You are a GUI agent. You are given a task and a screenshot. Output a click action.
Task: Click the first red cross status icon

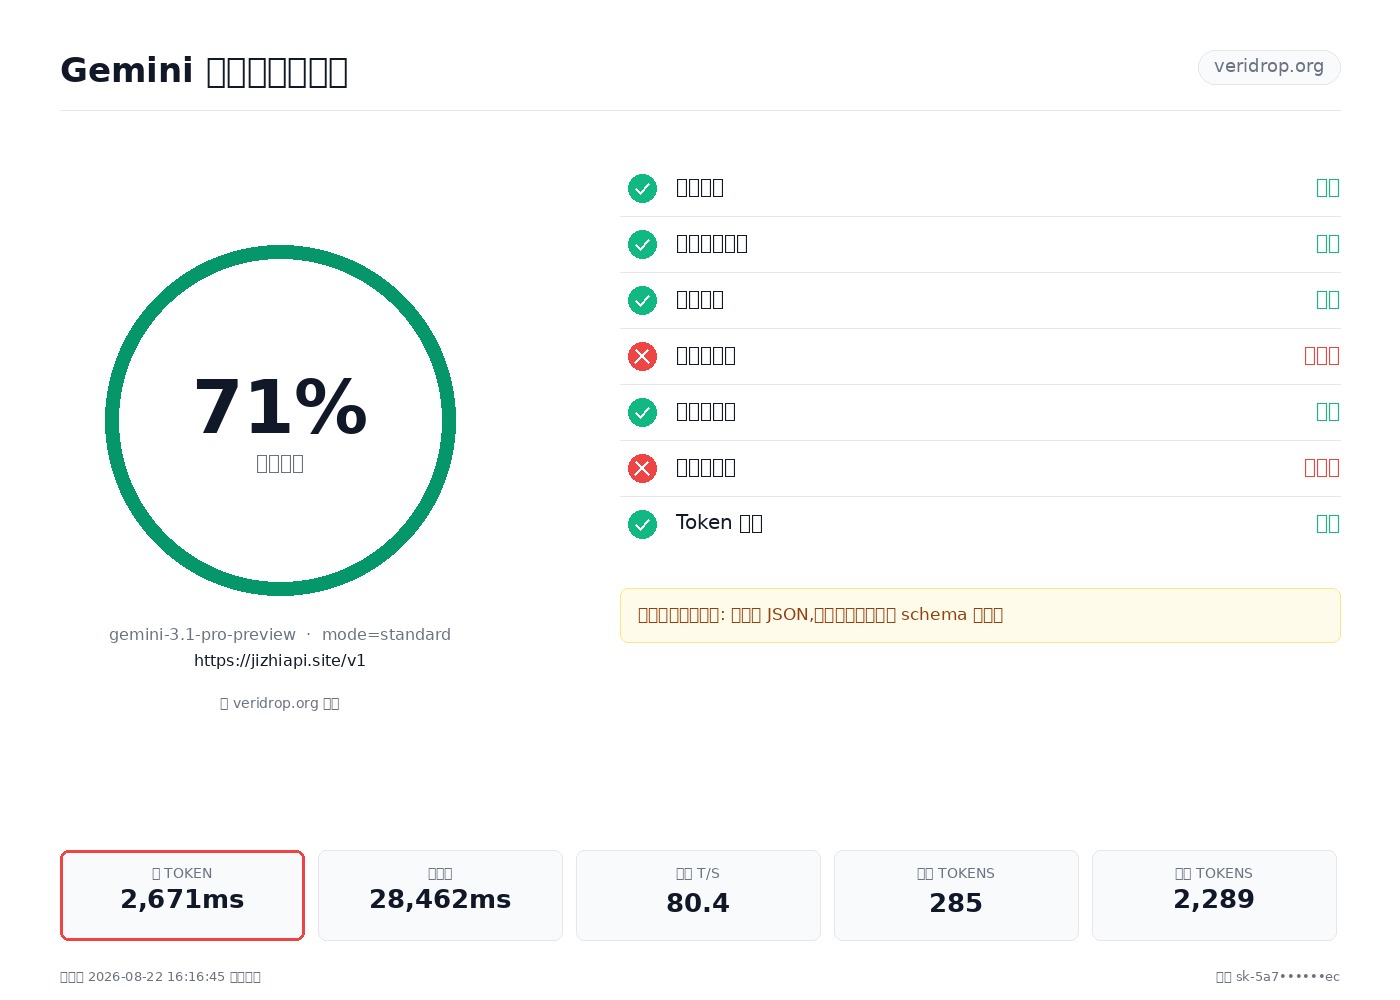642,356
